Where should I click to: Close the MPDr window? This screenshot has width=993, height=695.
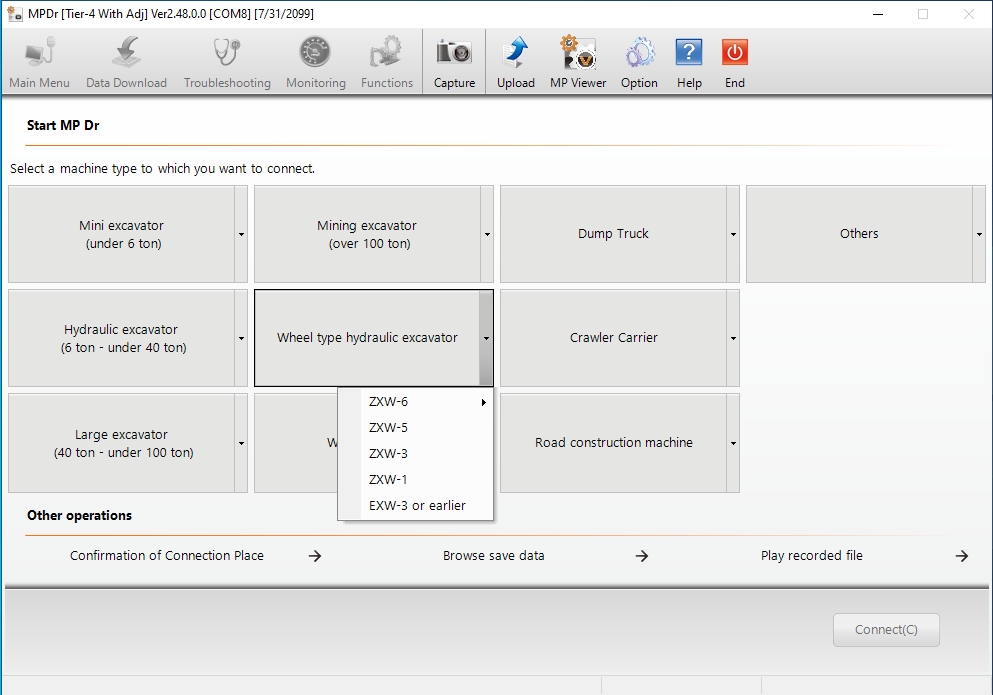968,14
